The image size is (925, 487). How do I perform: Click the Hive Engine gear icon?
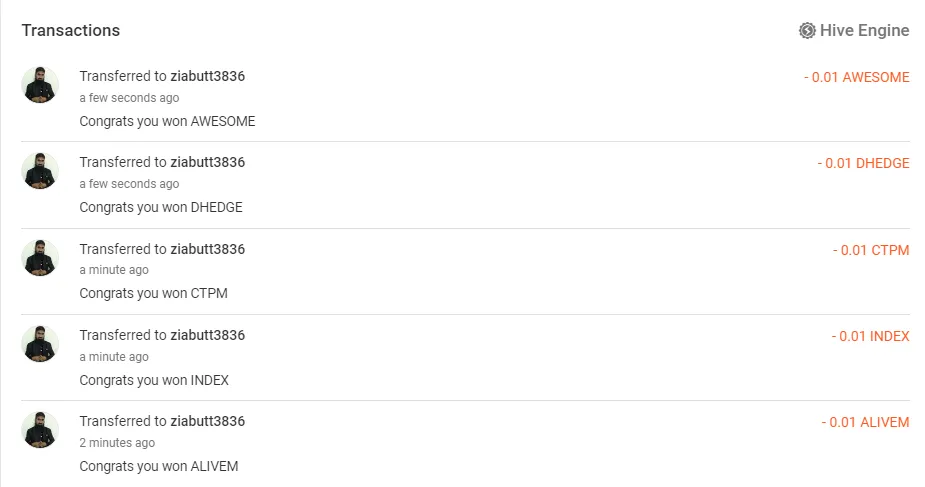[807, 31]
